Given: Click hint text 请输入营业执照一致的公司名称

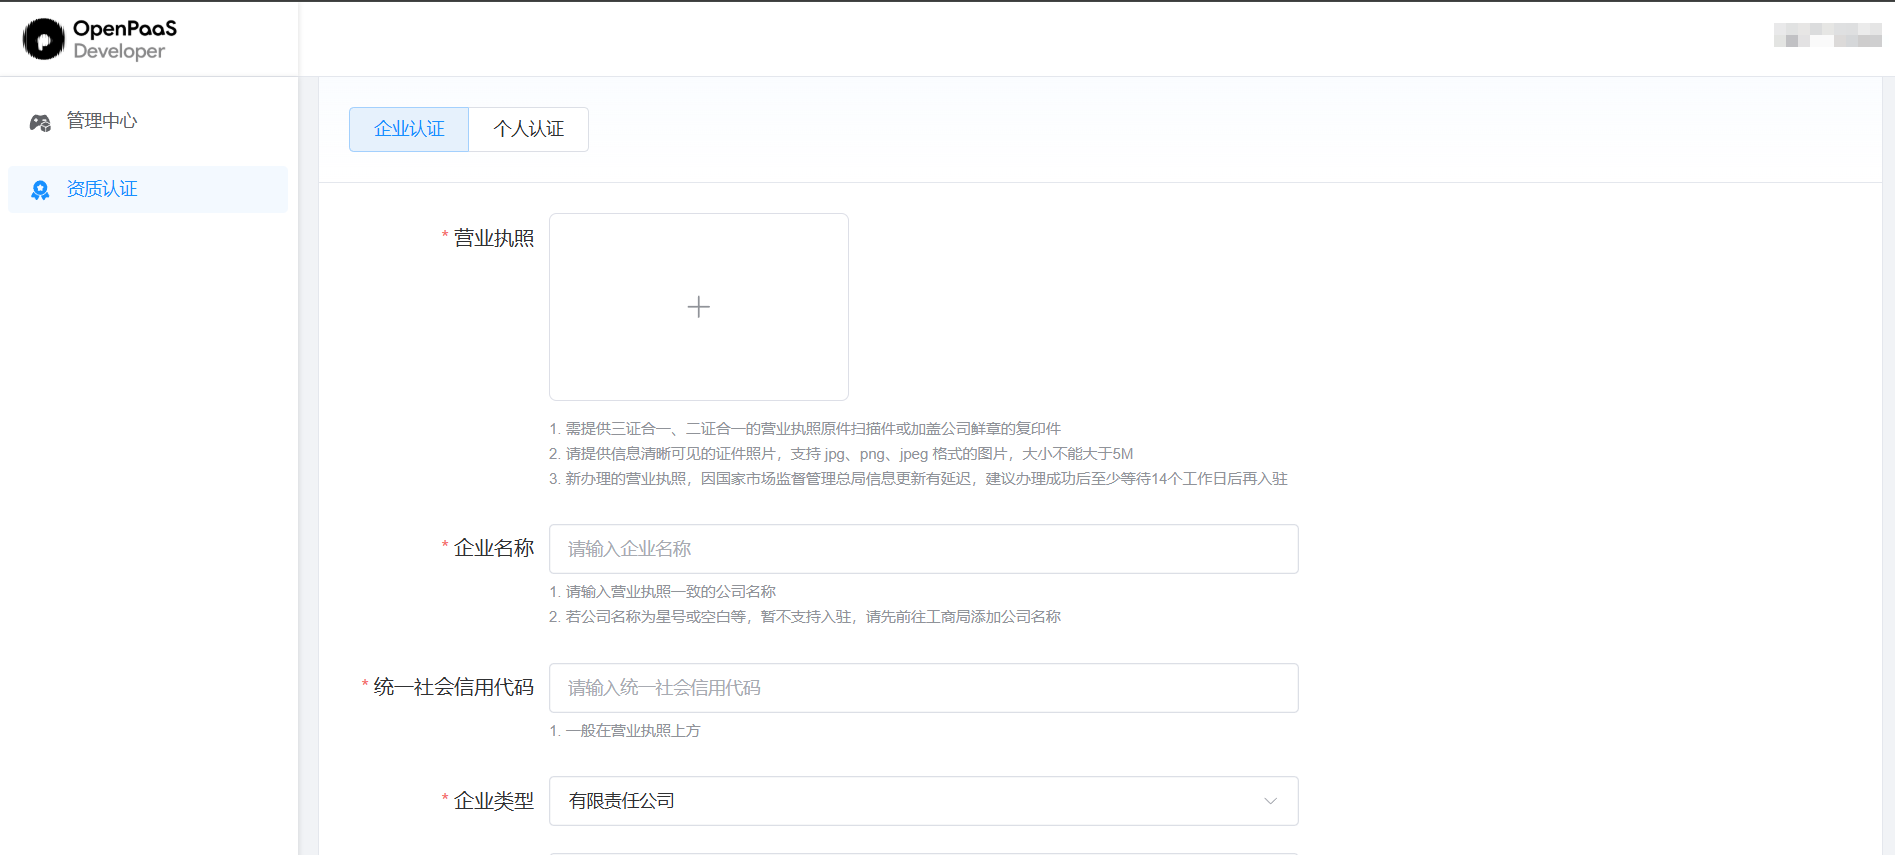Looking at the screenshot, I should (662, 592).
